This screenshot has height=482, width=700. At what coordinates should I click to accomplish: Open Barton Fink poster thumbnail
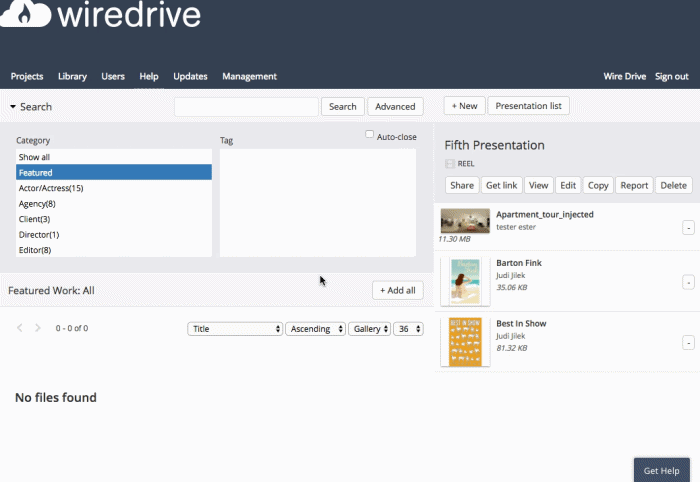[465, 282]
